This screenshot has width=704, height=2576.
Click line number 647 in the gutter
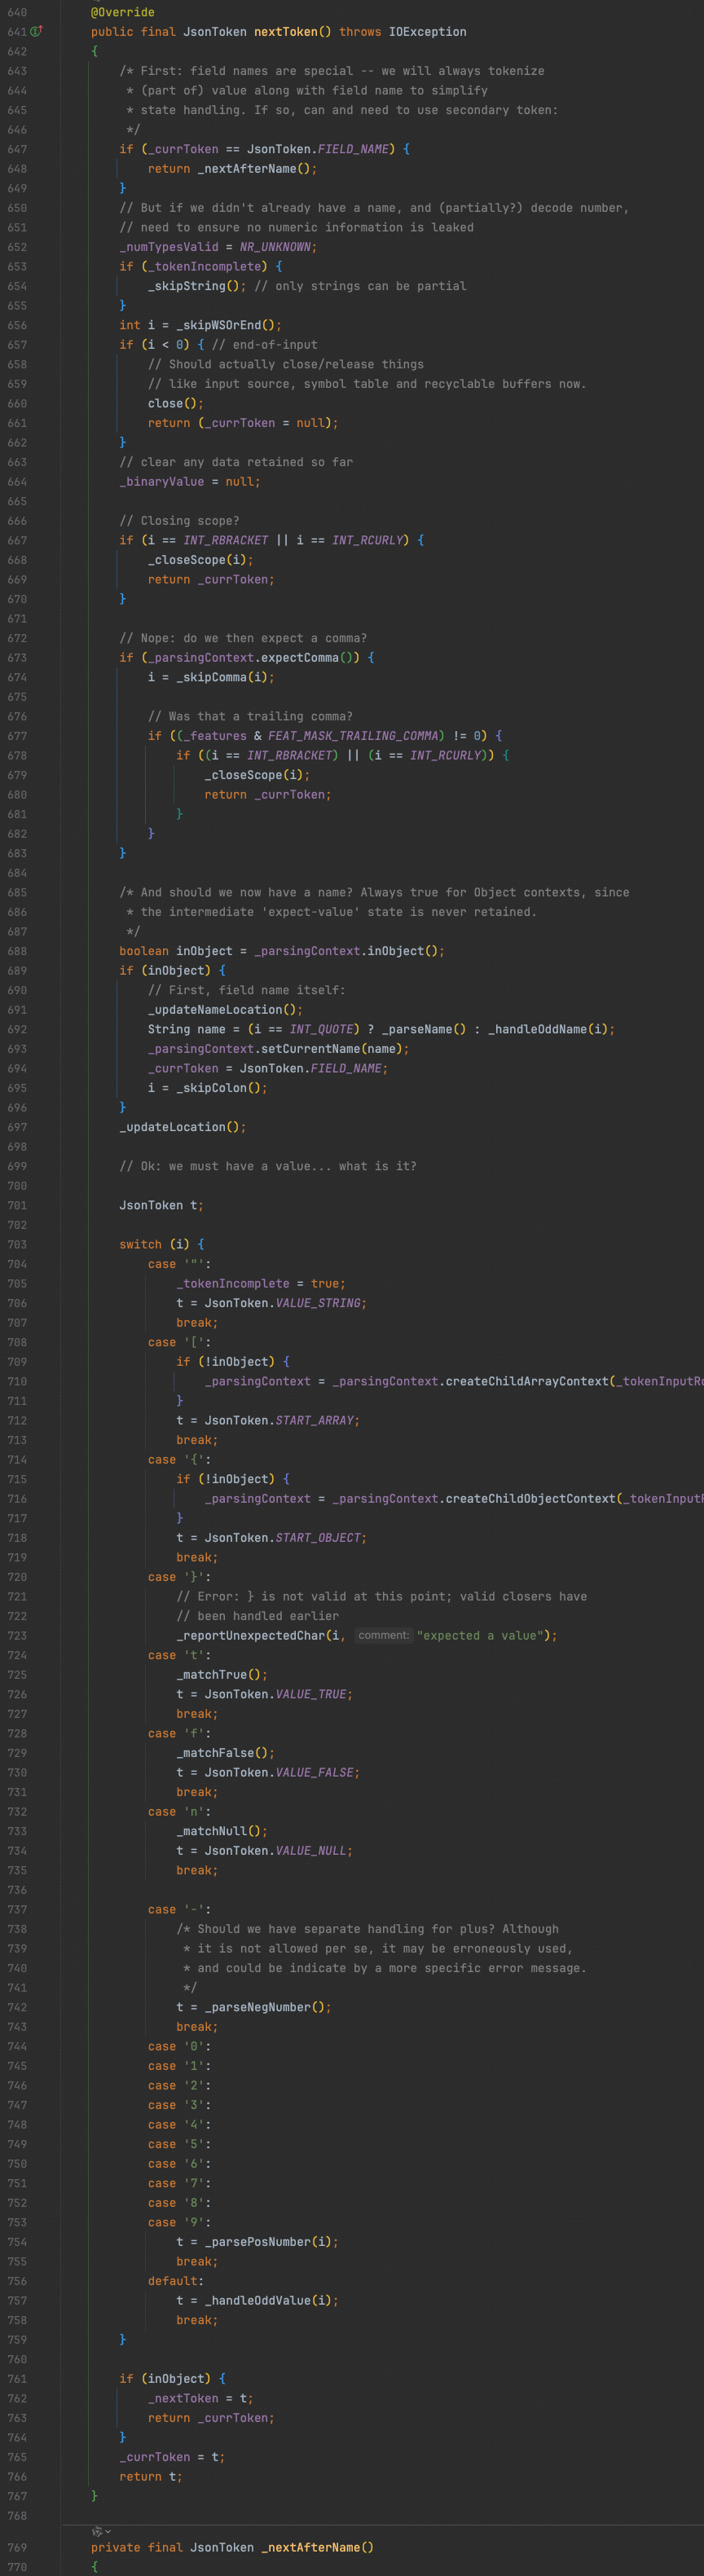click(x=17, y=149)
